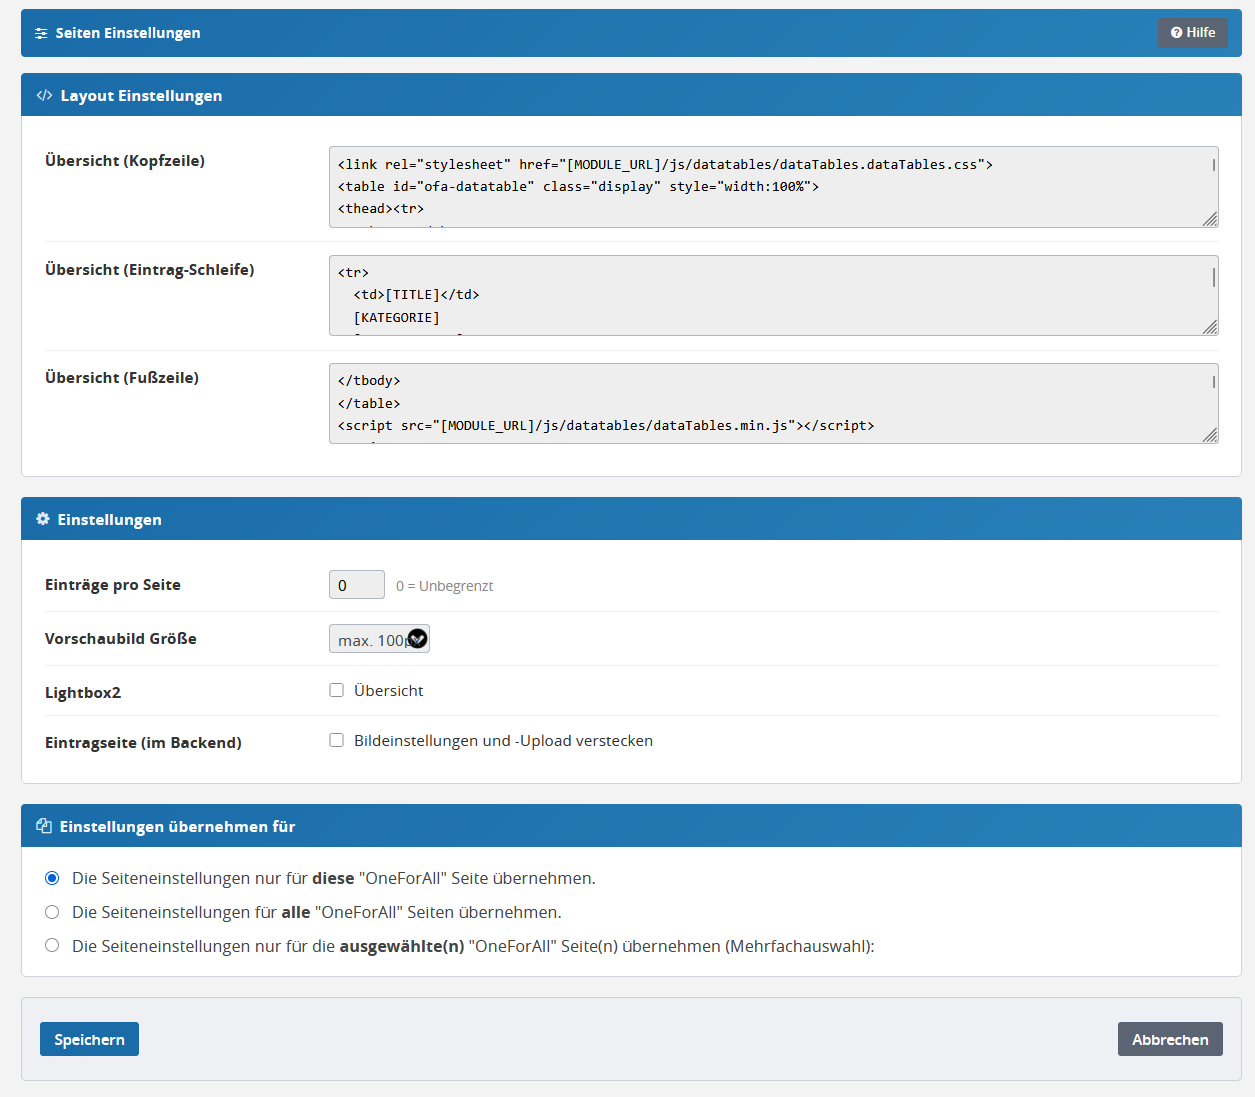Click the Kopfzeile textarea resize handle
This screenshot has height=1097, width=1255.
pyautogui.click(x=1210, y=219)
